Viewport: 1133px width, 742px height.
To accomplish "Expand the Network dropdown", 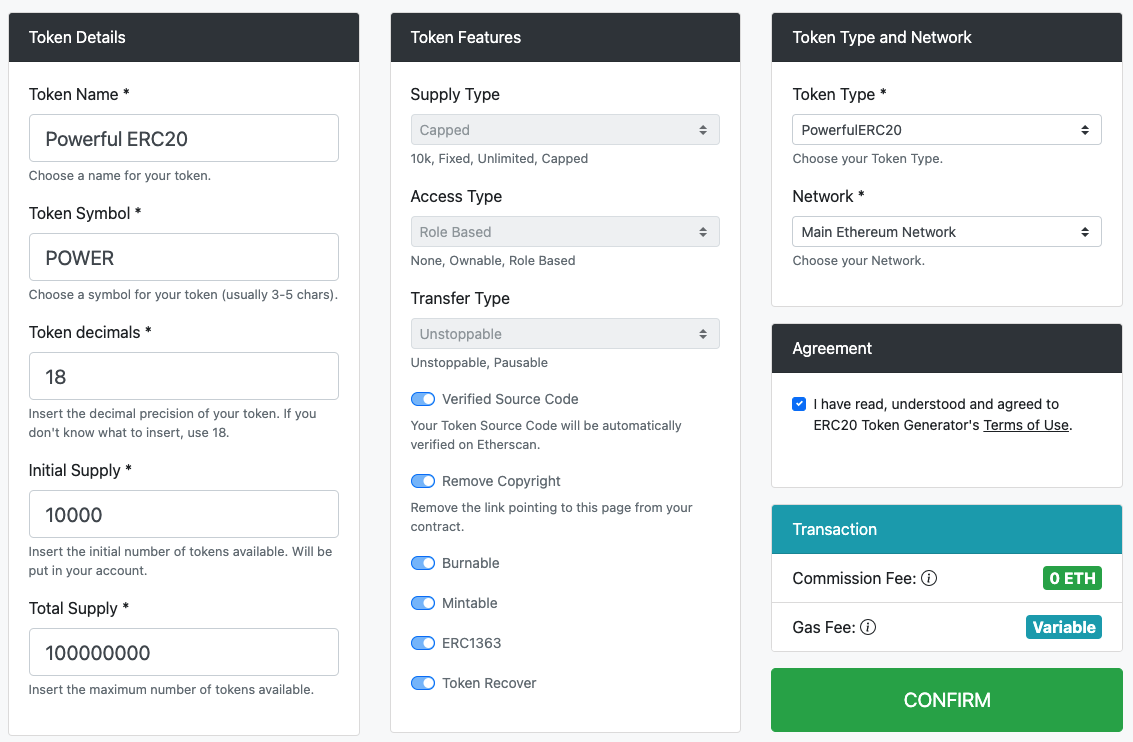I will (946, 232).
